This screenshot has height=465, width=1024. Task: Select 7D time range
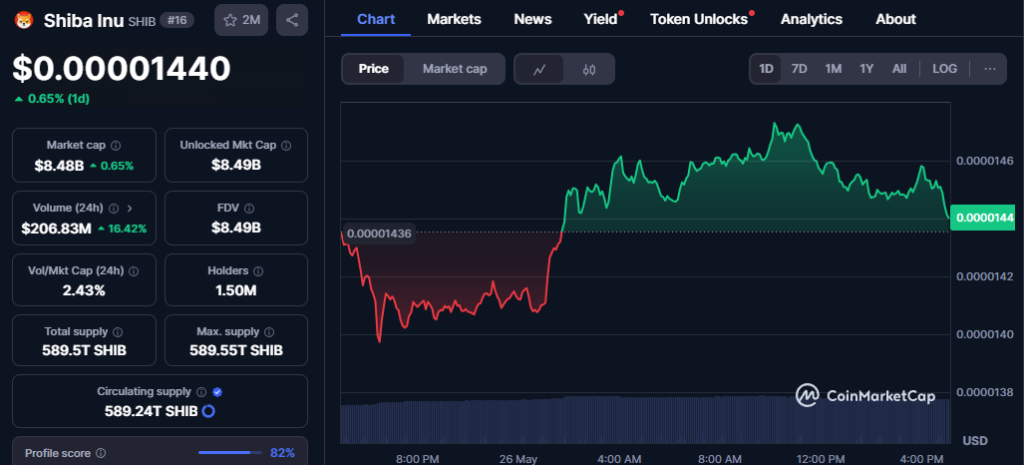pyautogui.click(x=799, y=69)
